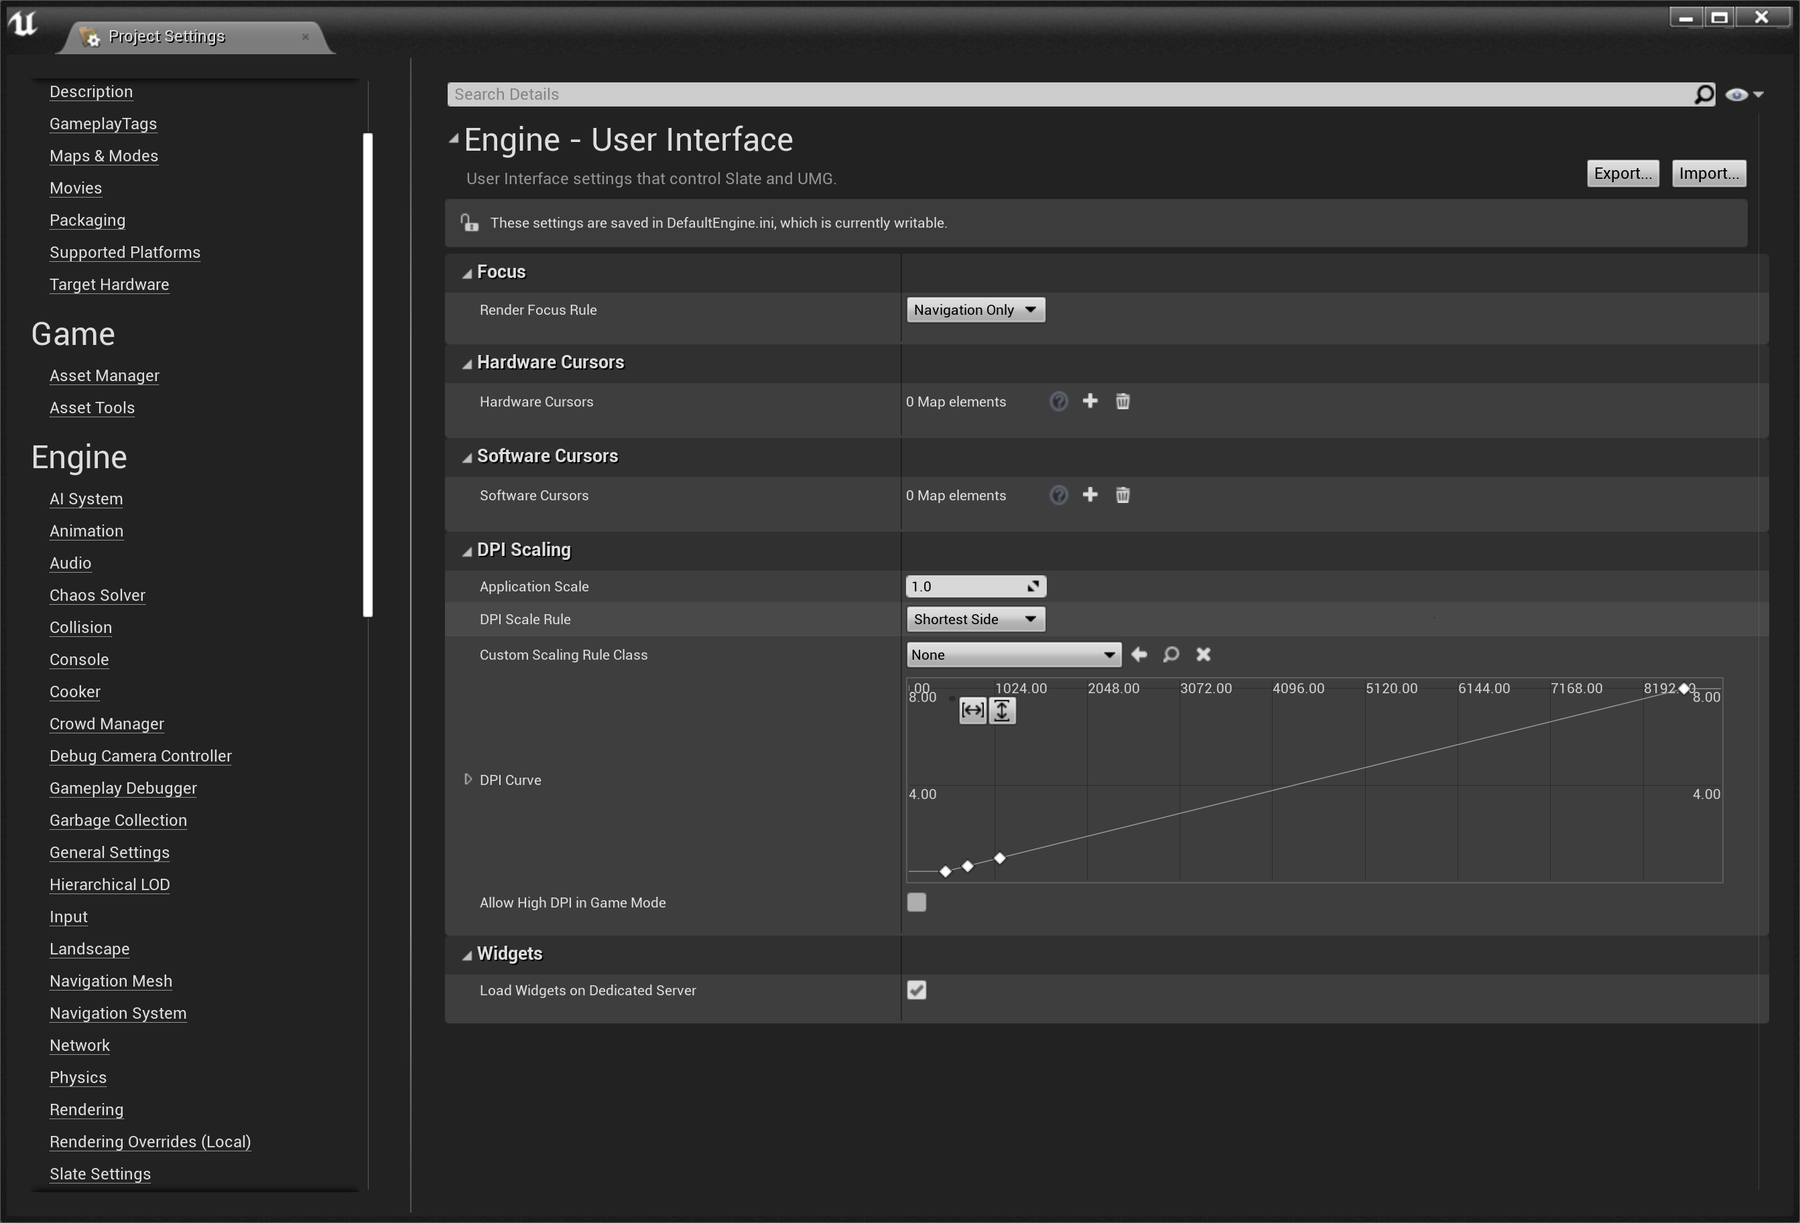Go to Supported Platforms settings

125,252
